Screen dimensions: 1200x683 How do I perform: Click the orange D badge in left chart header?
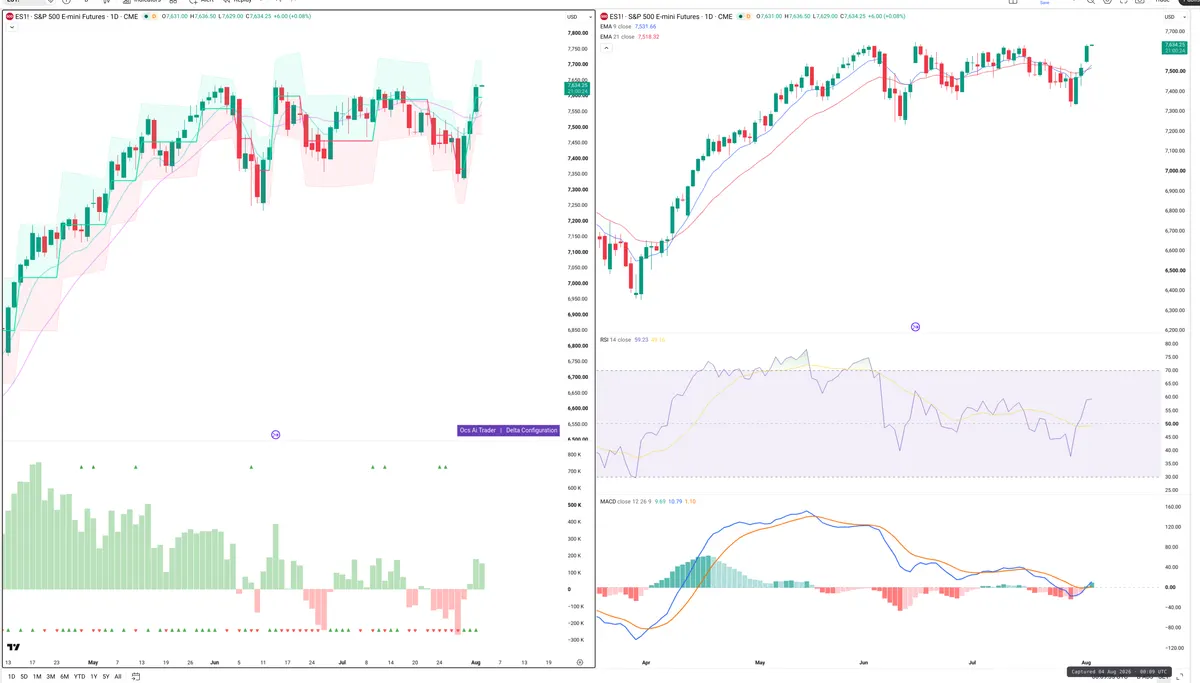click(154, 17)
